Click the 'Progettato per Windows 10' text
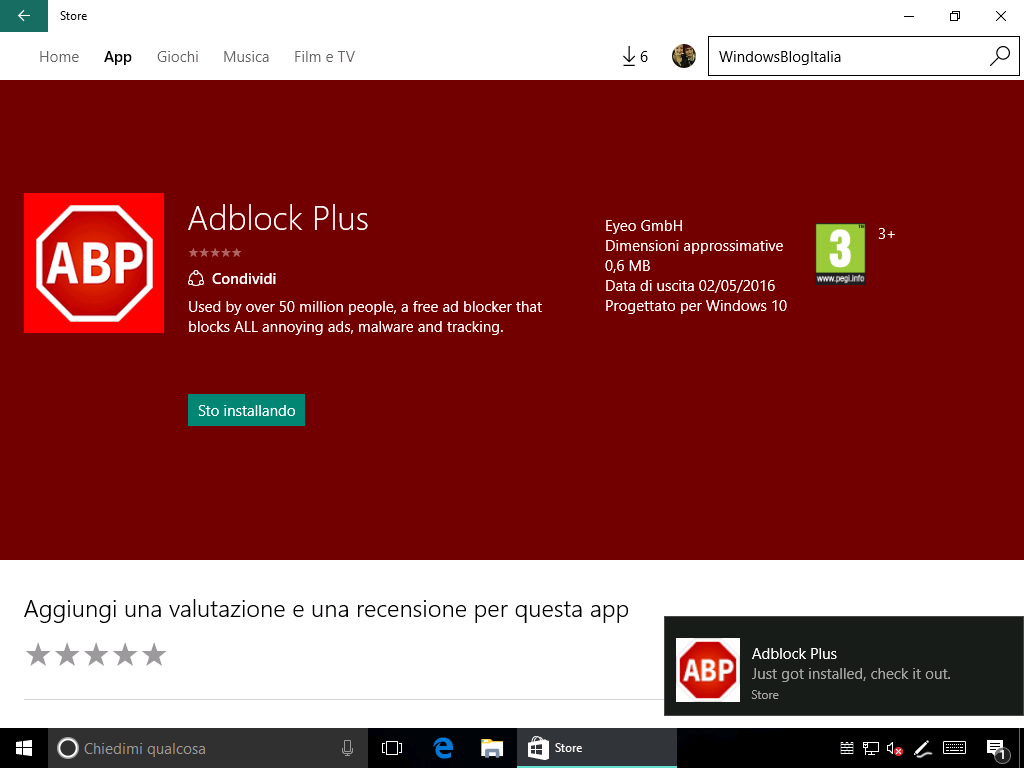This screenshot has width=1024, height=768. tap(696, 306)
